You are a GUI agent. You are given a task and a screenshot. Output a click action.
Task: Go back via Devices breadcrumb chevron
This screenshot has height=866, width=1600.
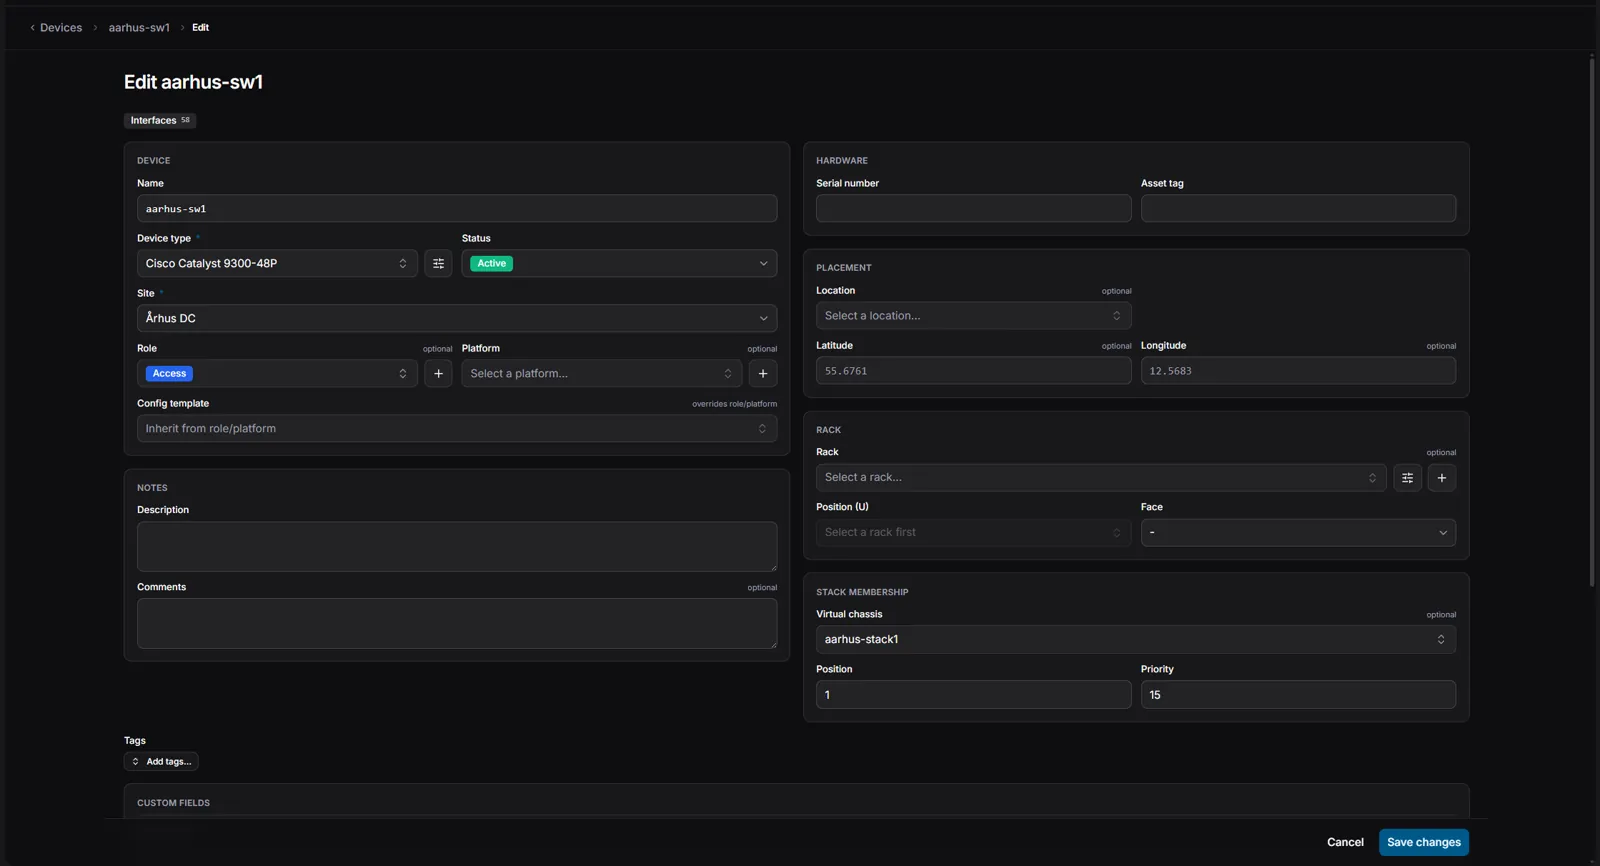(x=33, y=28)
